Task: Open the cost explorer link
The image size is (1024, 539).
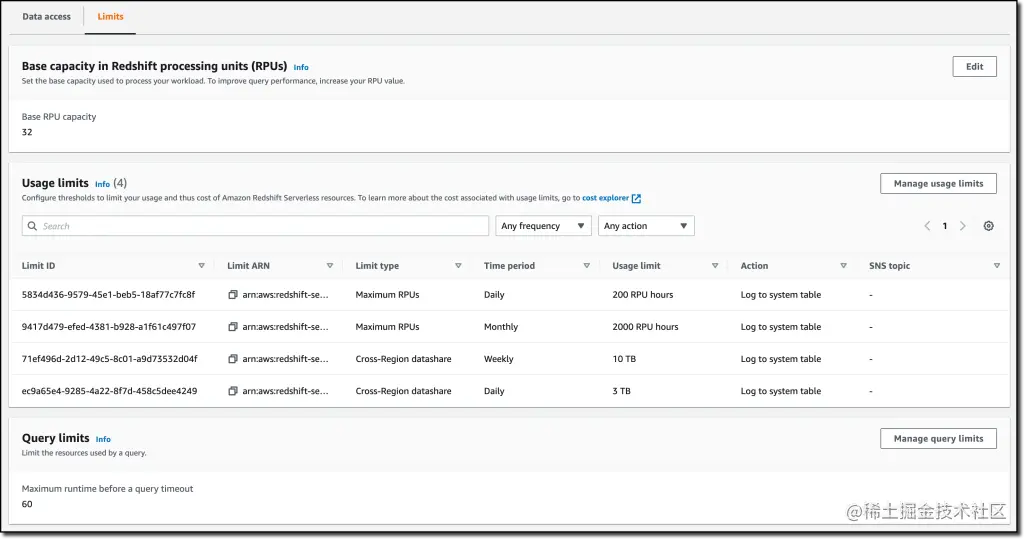Action: (x=605, y=198)
